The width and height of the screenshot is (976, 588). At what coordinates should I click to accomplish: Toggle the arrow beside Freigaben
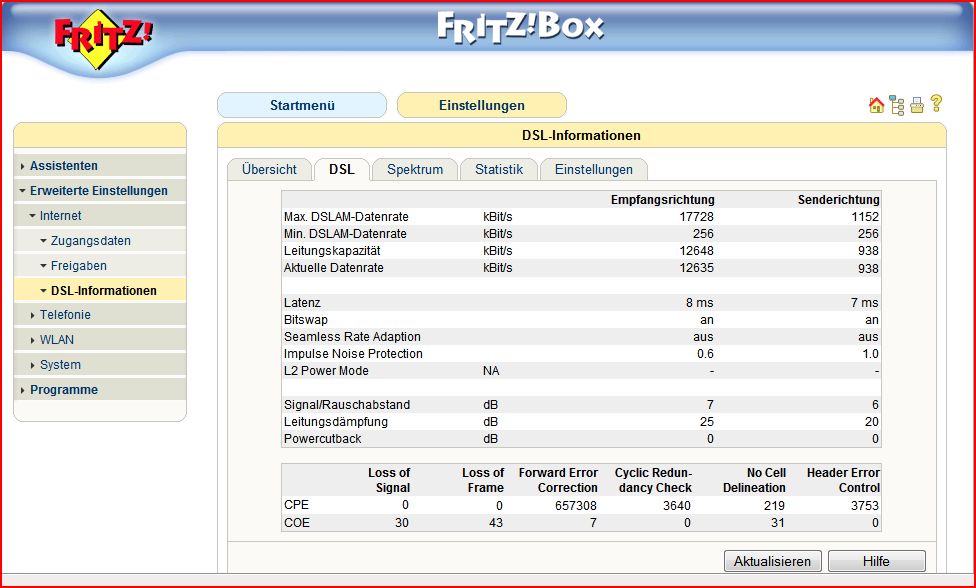pos(43,266)
